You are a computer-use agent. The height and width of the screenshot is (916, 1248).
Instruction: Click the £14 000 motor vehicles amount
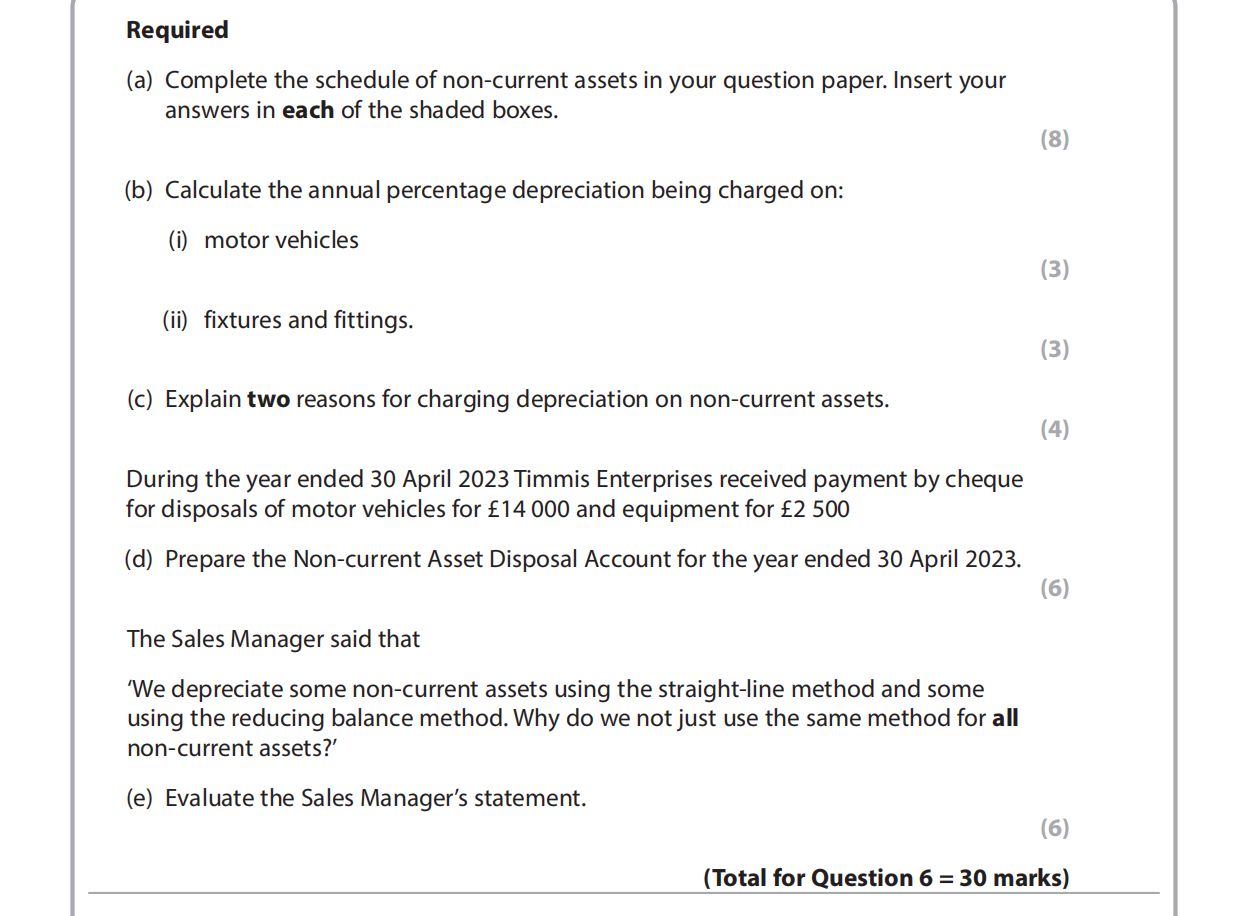(x=528, y=509)
